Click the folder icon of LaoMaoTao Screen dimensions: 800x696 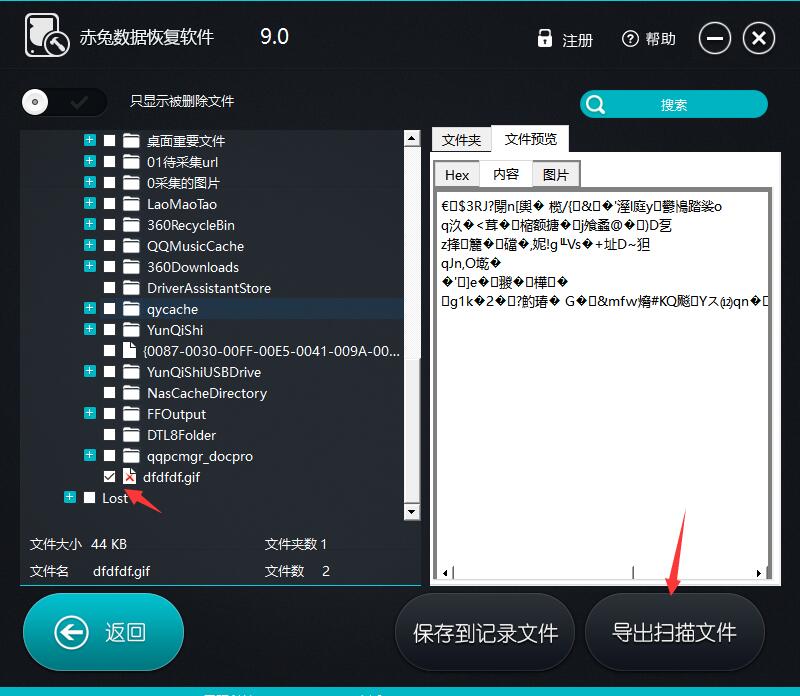131,204
